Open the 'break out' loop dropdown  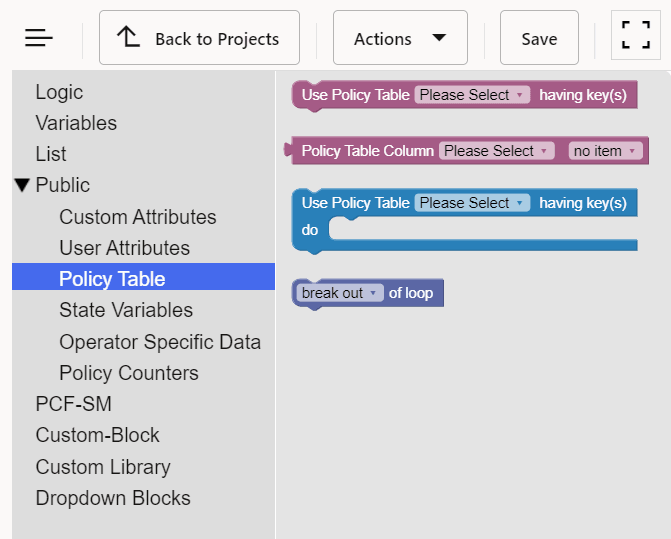(340, 293)
